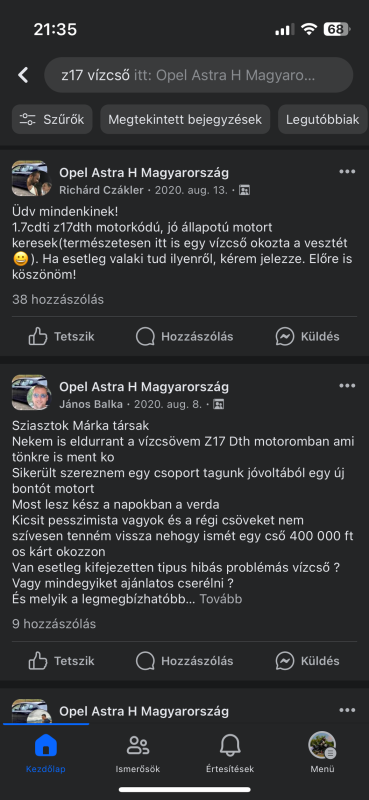Switch to the Kezdőlap home tab

point(46,754)
